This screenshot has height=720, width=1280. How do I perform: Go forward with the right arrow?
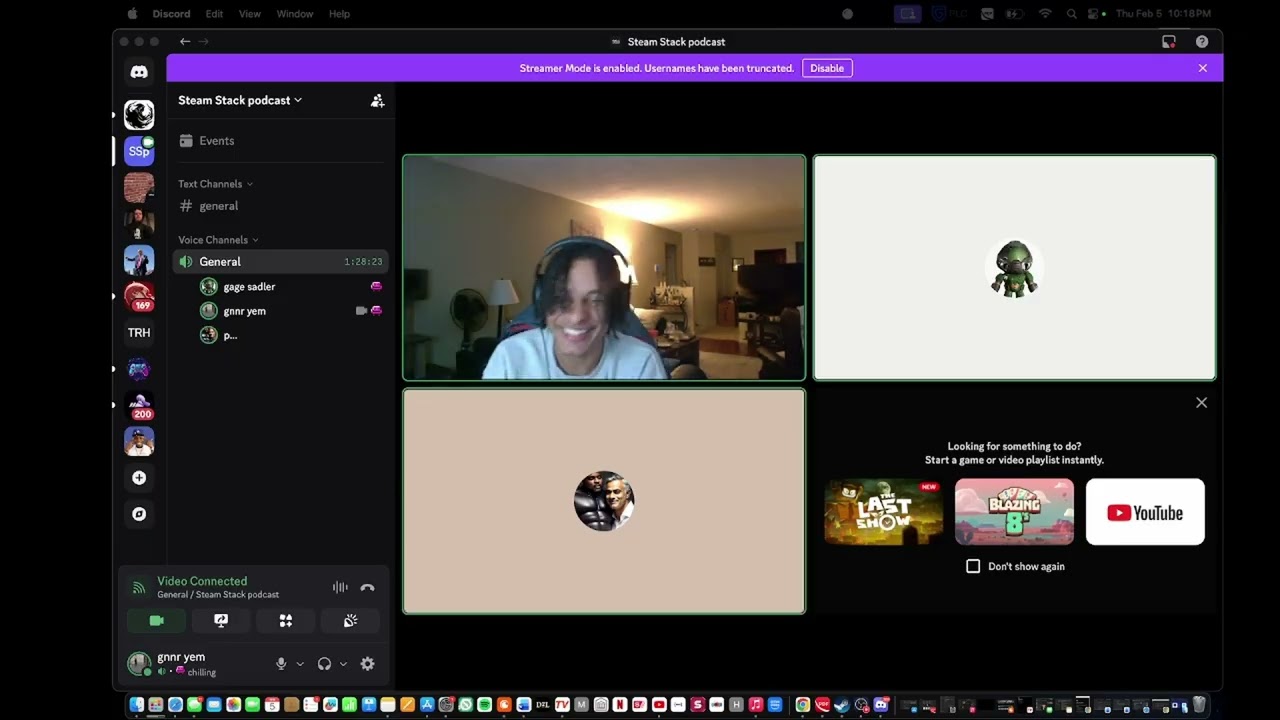click(204, 42)
